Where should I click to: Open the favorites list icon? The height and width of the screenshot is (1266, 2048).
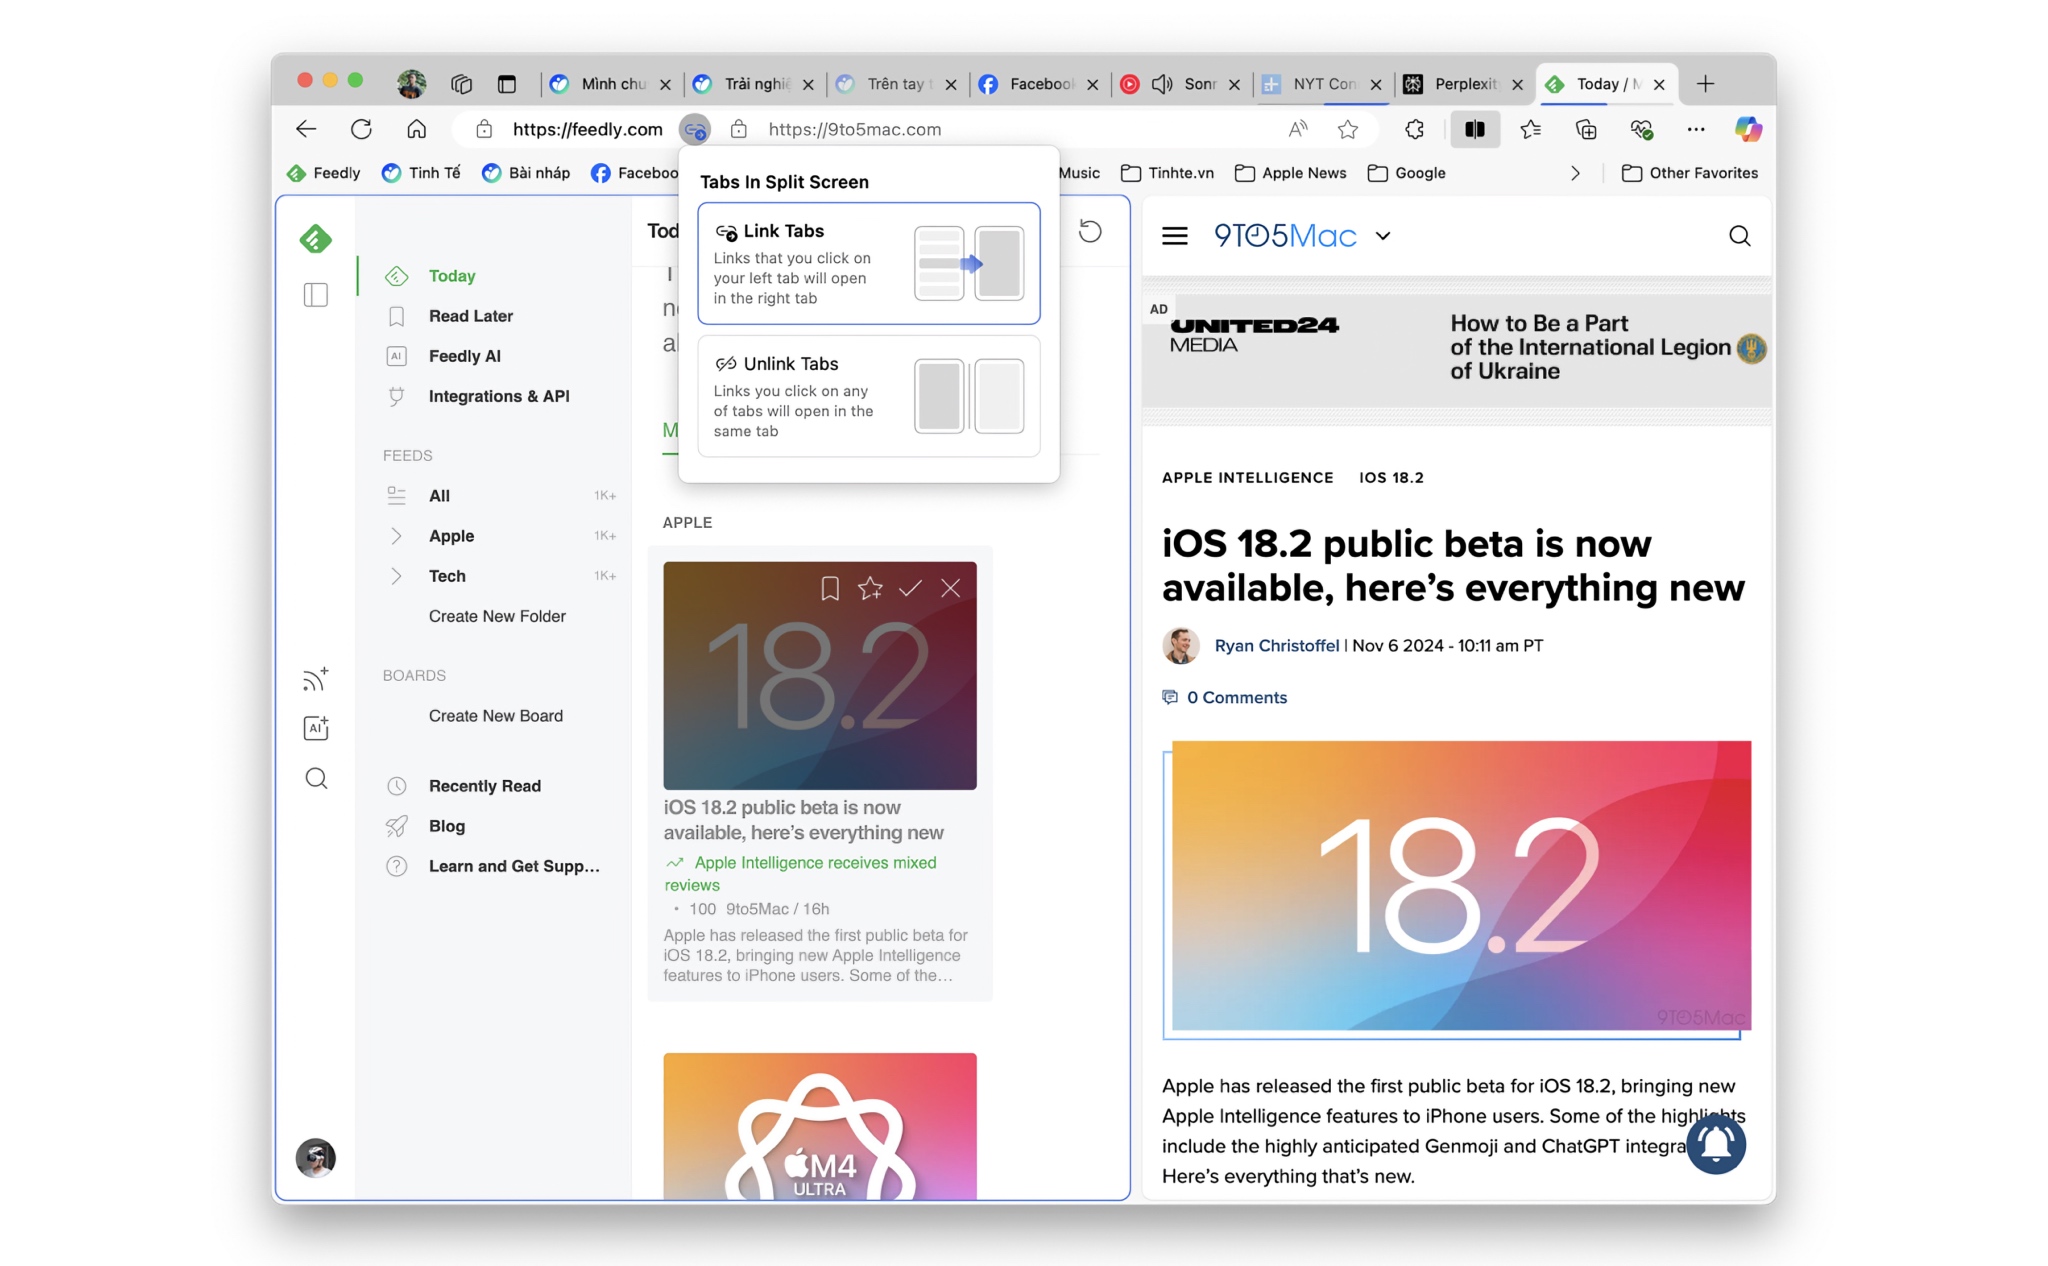[x=1530, y=129]
